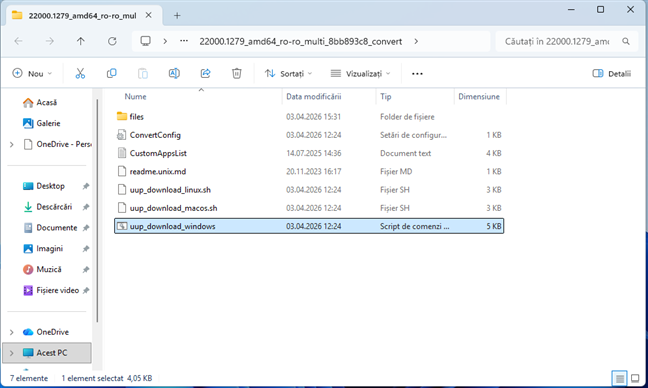Click the Paste clipboard icon

point(143,74)
